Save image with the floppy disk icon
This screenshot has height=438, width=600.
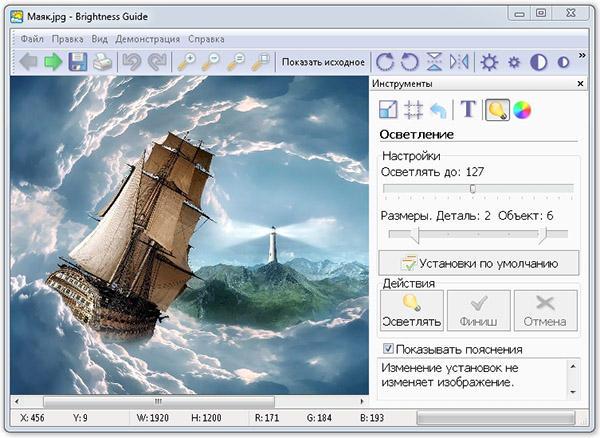pyautogui.click(x=78, y=62)
